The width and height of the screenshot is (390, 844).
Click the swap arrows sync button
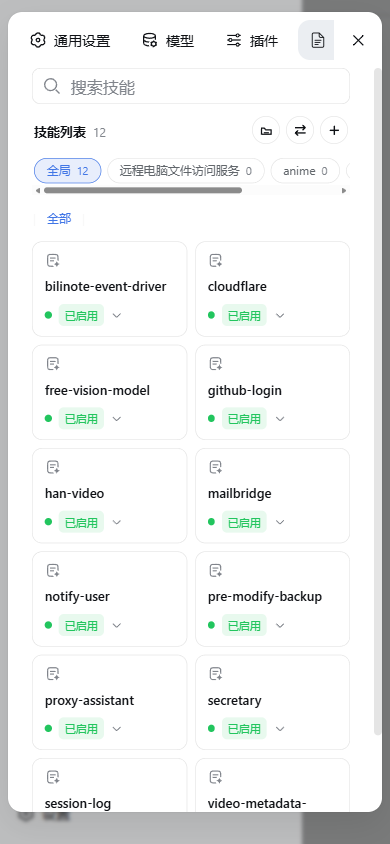tap(300, 130)
